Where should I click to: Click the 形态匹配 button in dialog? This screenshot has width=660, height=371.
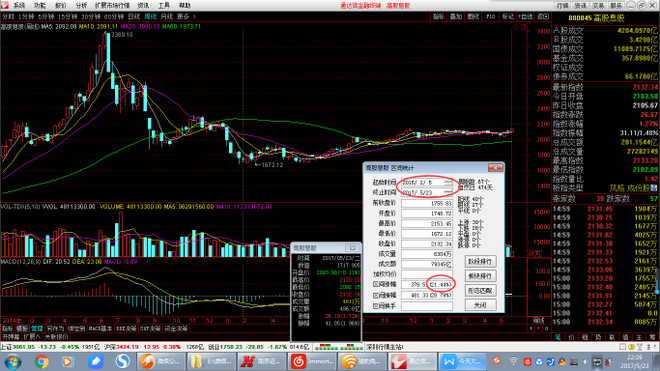(x=480, y=291)
